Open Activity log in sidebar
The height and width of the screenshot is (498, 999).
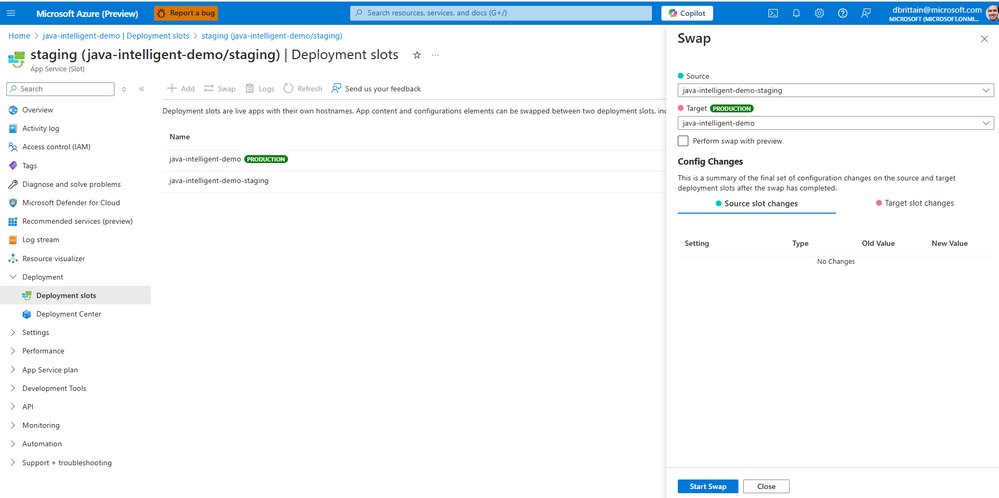(41, 129)
